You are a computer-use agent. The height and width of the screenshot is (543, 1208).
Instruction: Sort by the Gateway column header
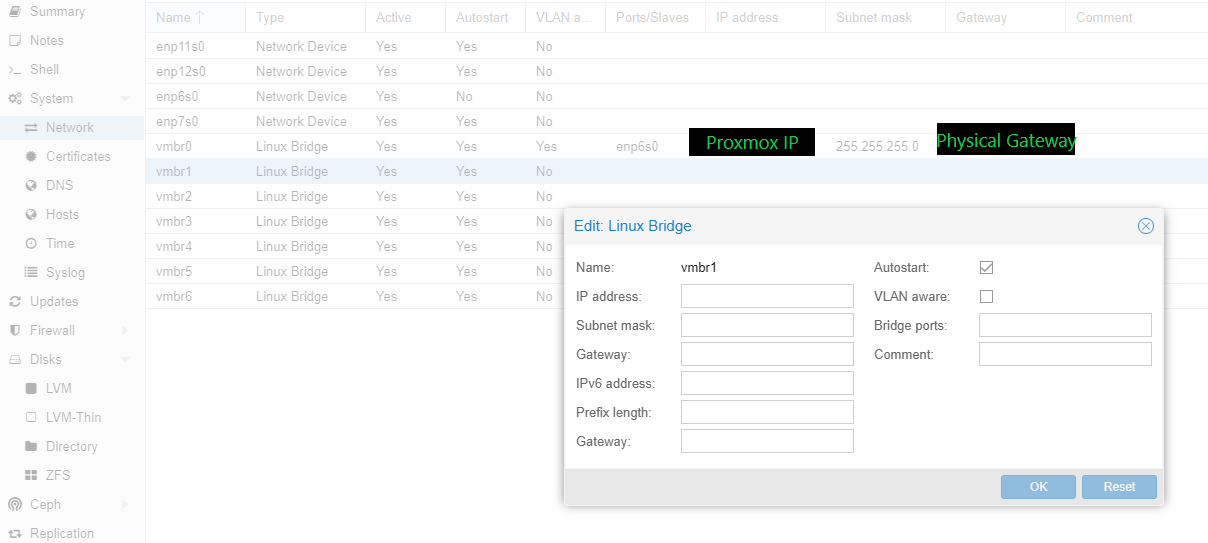coord(1005,18)
